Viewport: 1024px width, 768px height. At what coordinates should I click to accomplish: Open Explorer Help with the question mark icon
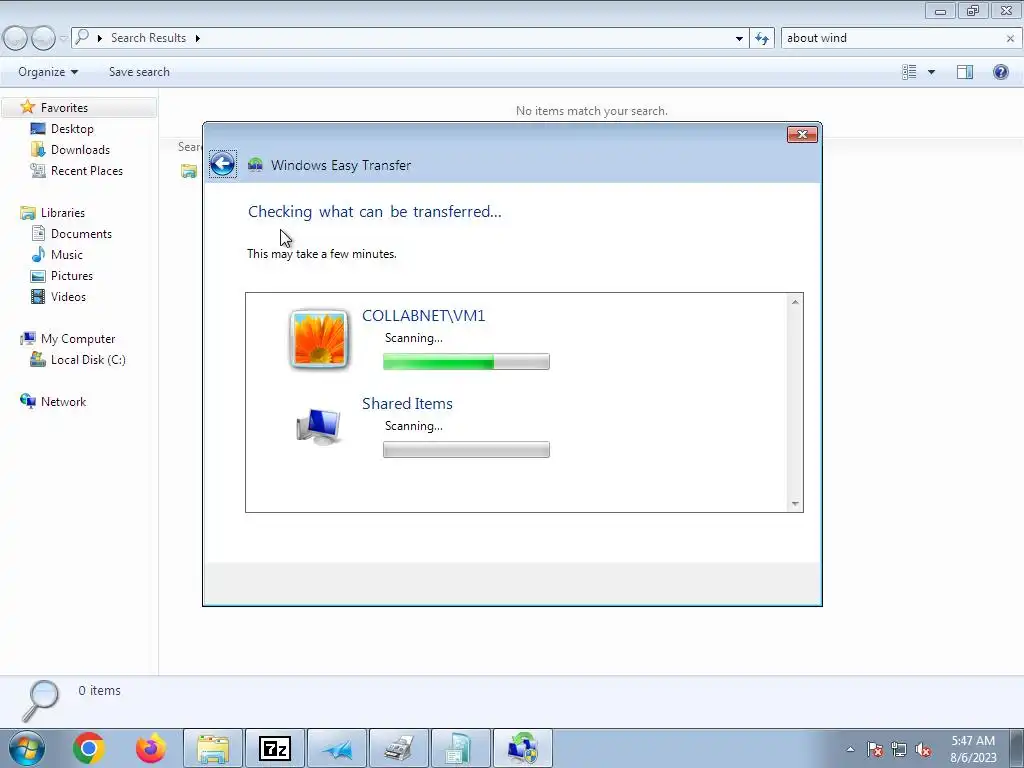click(x=1000, y=72)
